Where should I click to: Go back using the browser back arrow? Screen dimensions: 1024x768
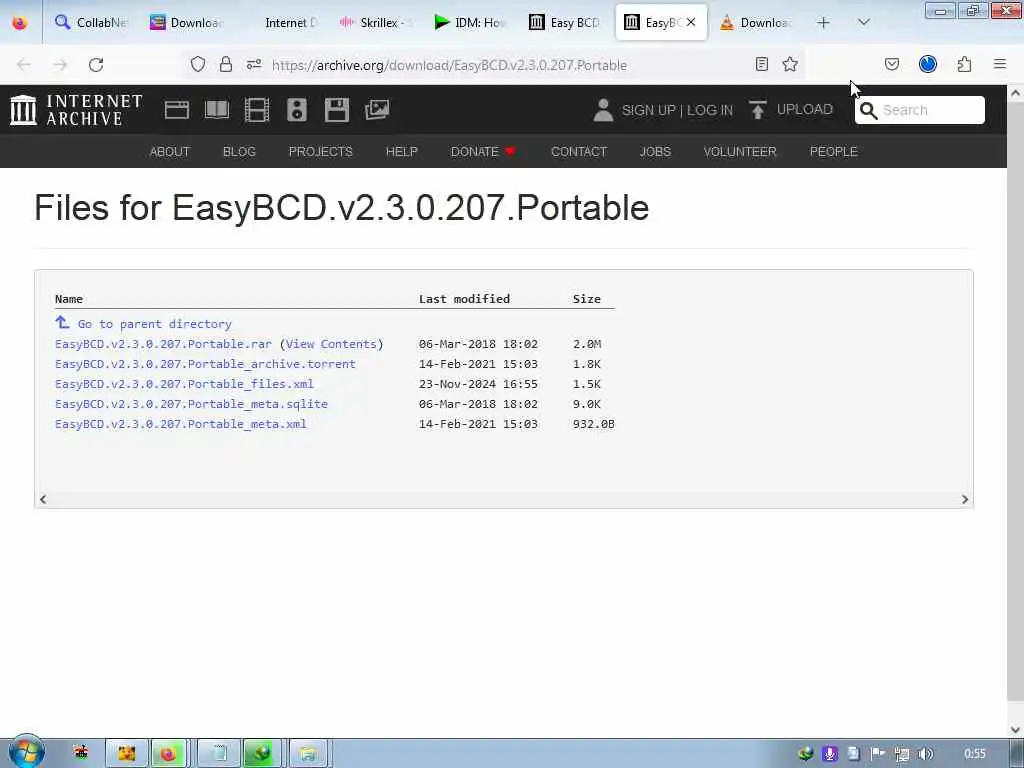coord(24,65)
